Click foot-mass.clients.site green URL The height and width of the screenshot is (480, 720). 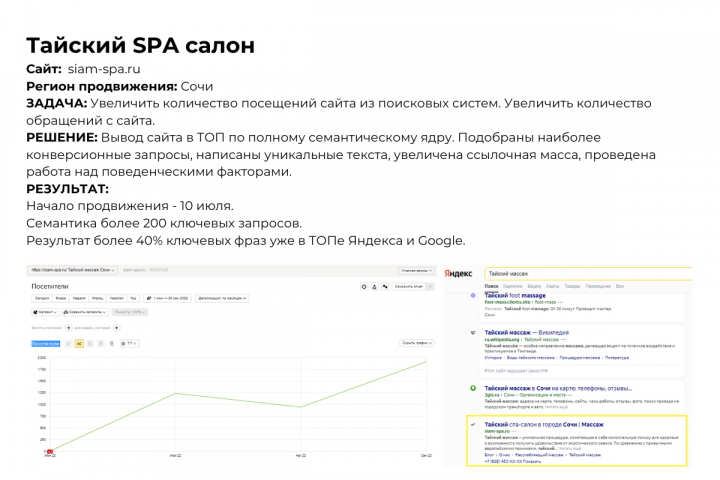pyautogui.click(x=507, y=302)
